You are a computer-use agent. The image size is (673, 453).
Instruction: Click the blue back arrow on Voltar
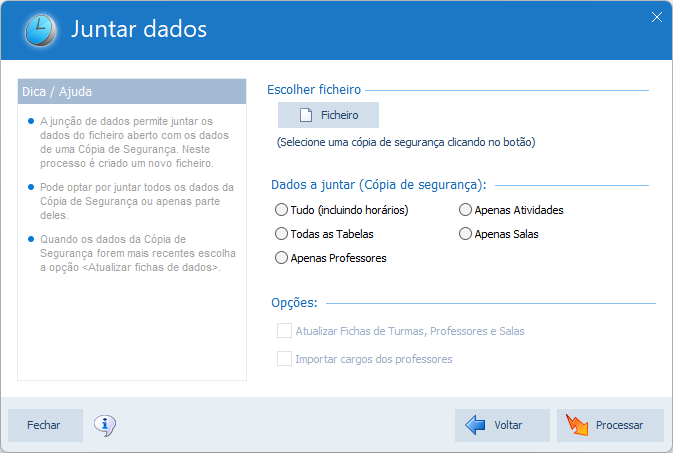coord(476,425)
